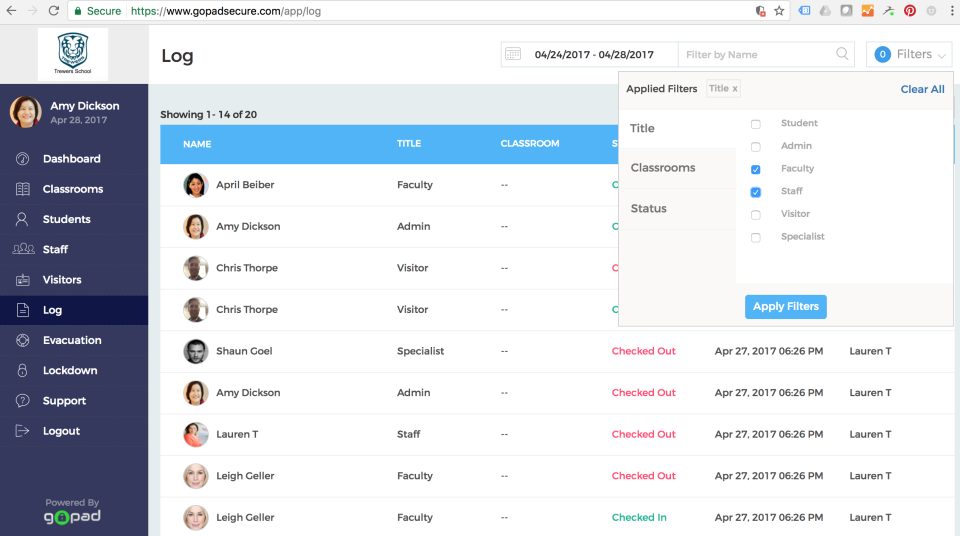The image size is (960, 536).
Task: Sort by the TITLE column header
Action: [408, 143]
